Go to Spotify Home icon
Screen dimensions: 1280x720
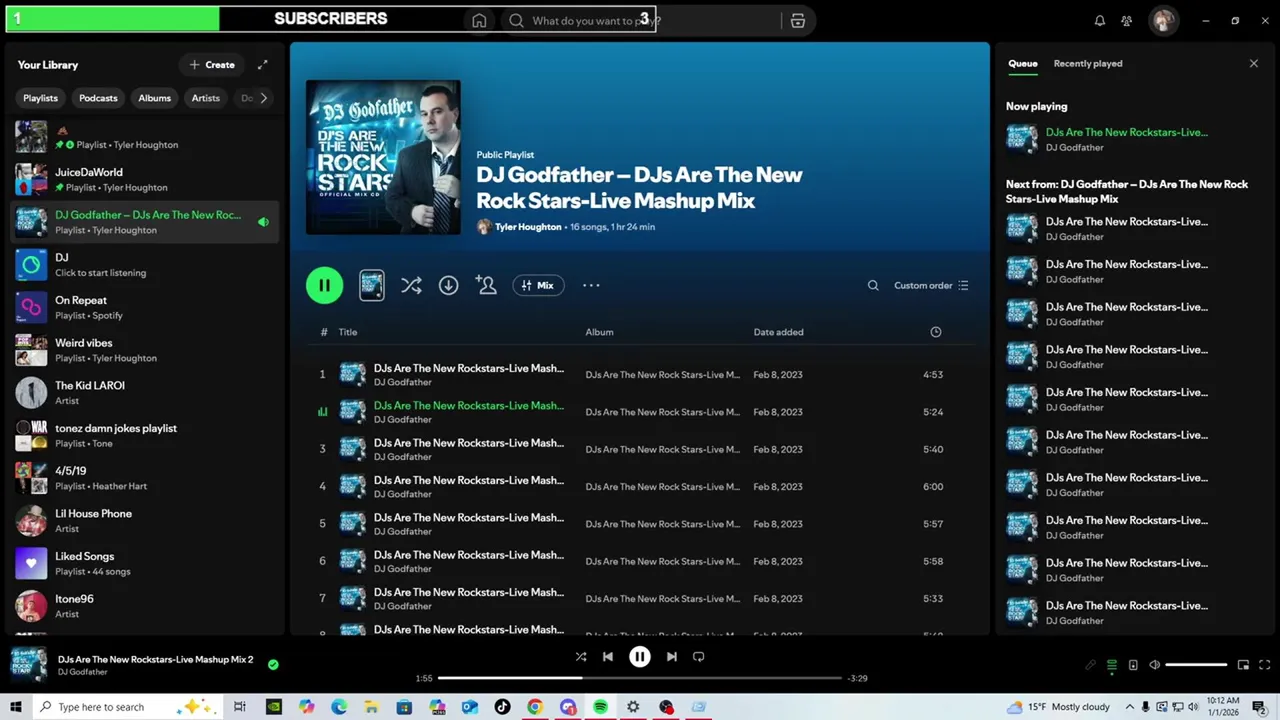[x=479, y=21]
